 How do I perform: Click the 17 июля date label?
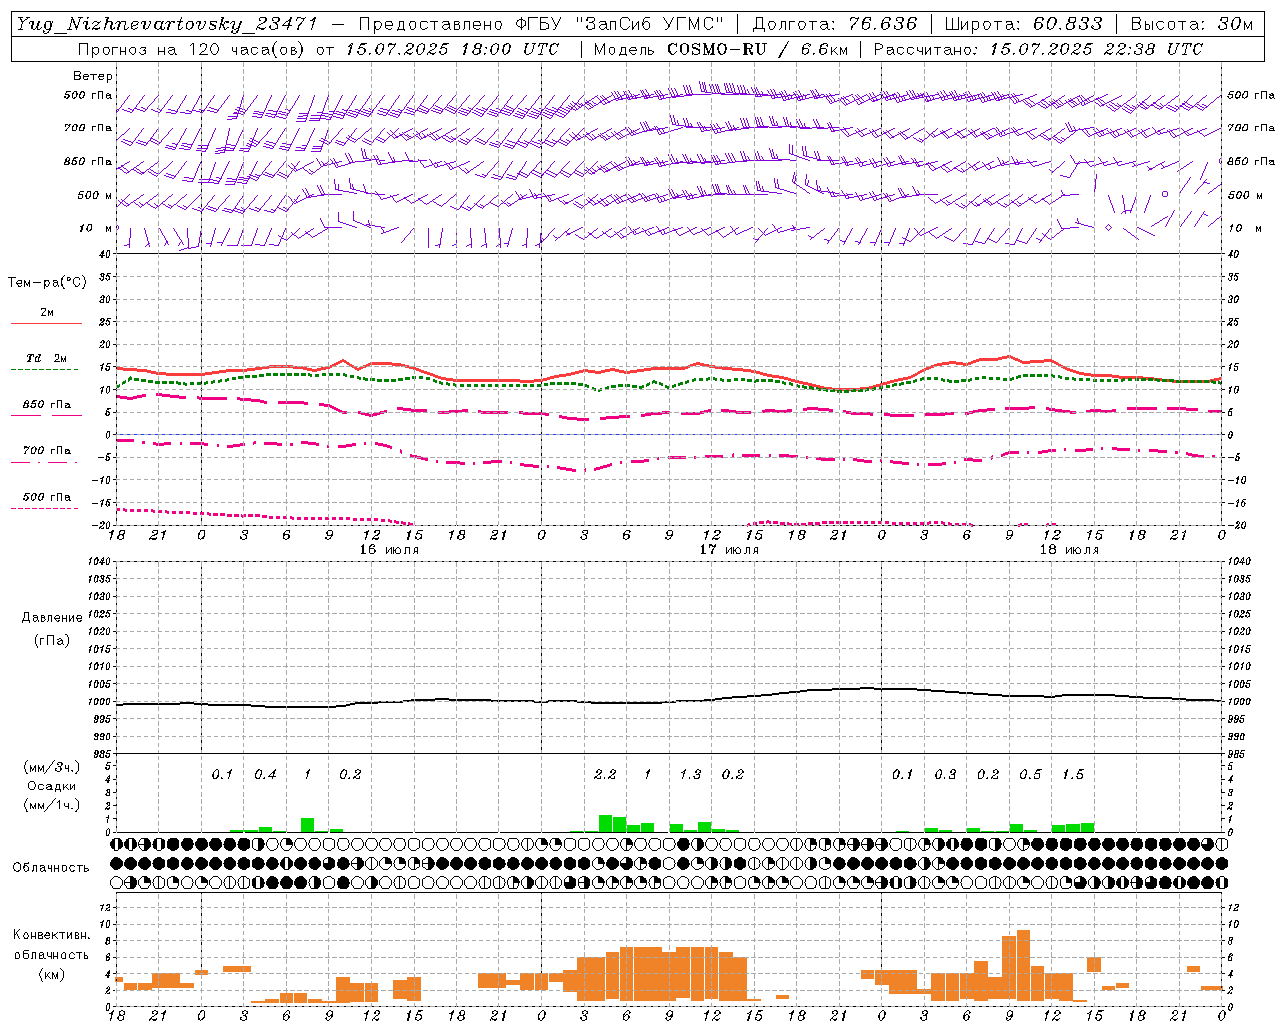(x=729, y=550)
